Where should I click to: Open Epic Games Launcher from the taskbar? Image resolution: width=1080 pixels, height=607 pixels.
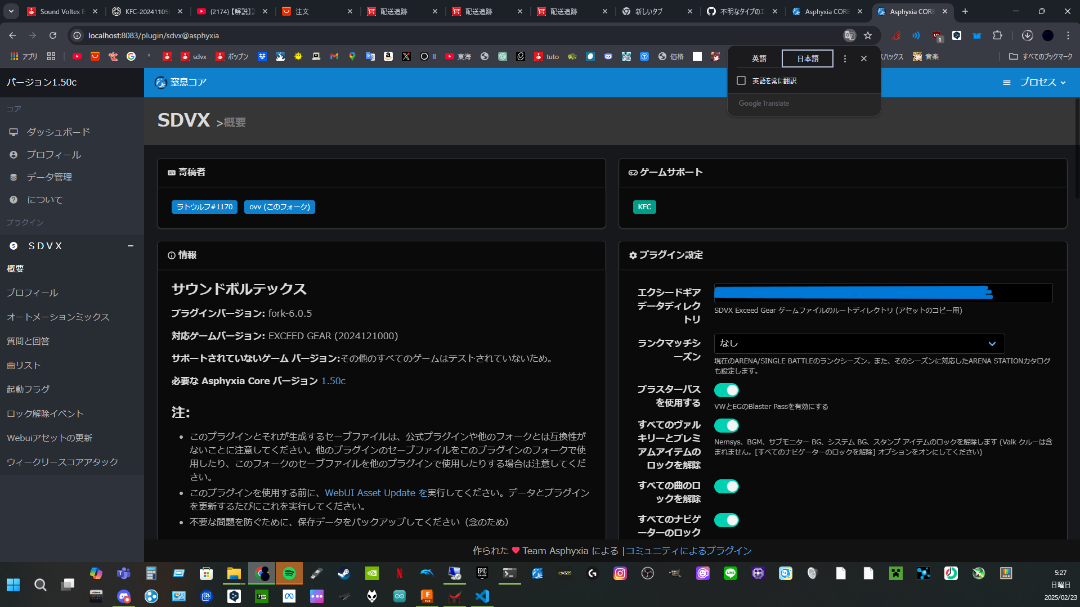(x=482, y=573)
